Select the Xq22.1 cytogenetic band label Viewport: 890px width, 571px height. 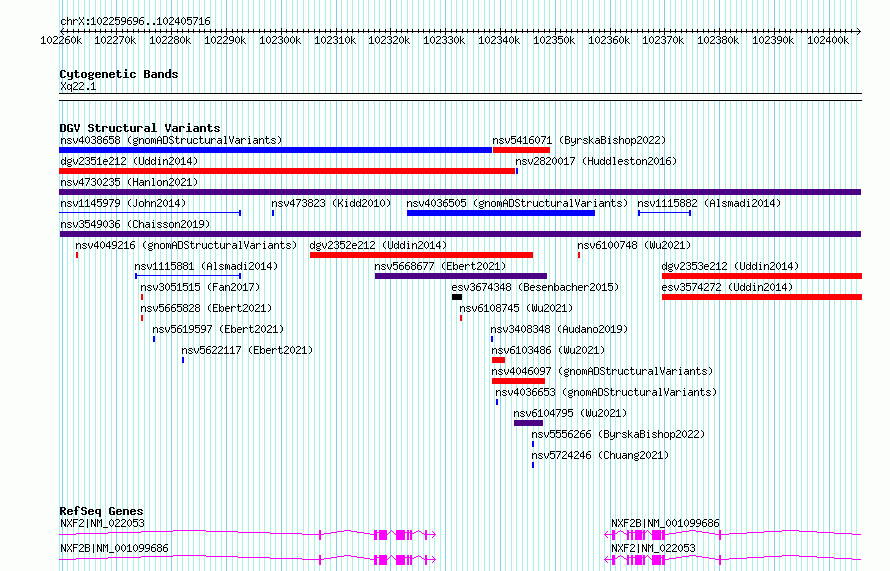78,86
